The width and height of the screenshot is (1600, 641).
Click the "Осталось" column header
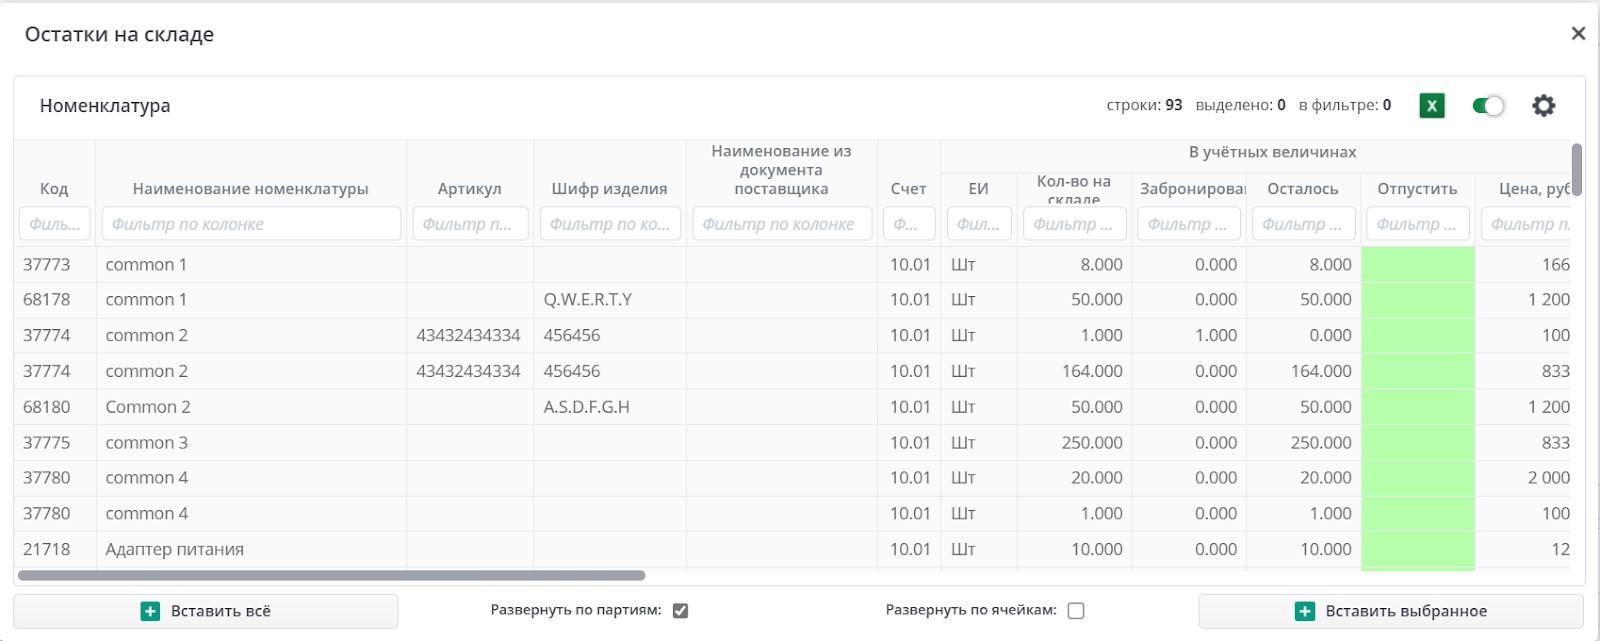click(x=1302, y=188)
